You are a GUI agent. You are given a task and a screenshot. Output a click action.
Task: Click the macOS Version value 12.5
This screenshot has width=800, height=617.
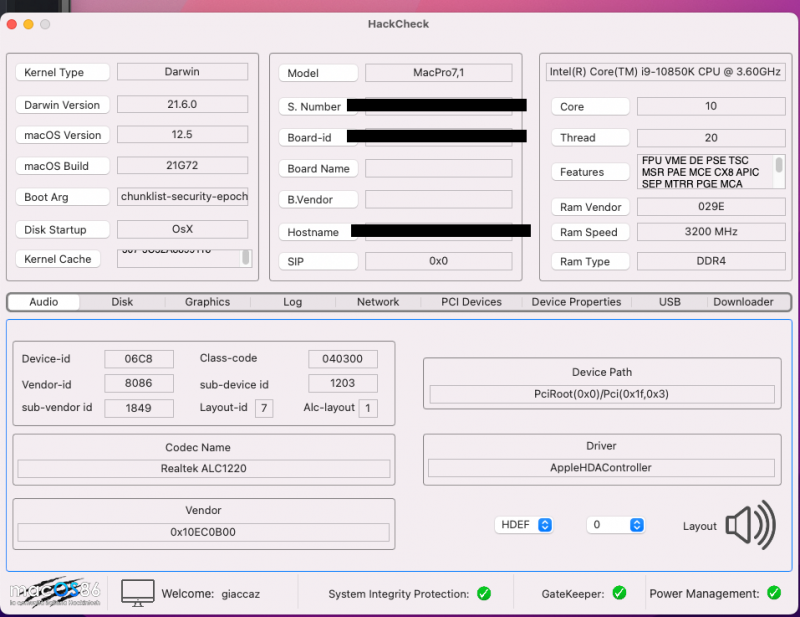[x=183, y=134]
